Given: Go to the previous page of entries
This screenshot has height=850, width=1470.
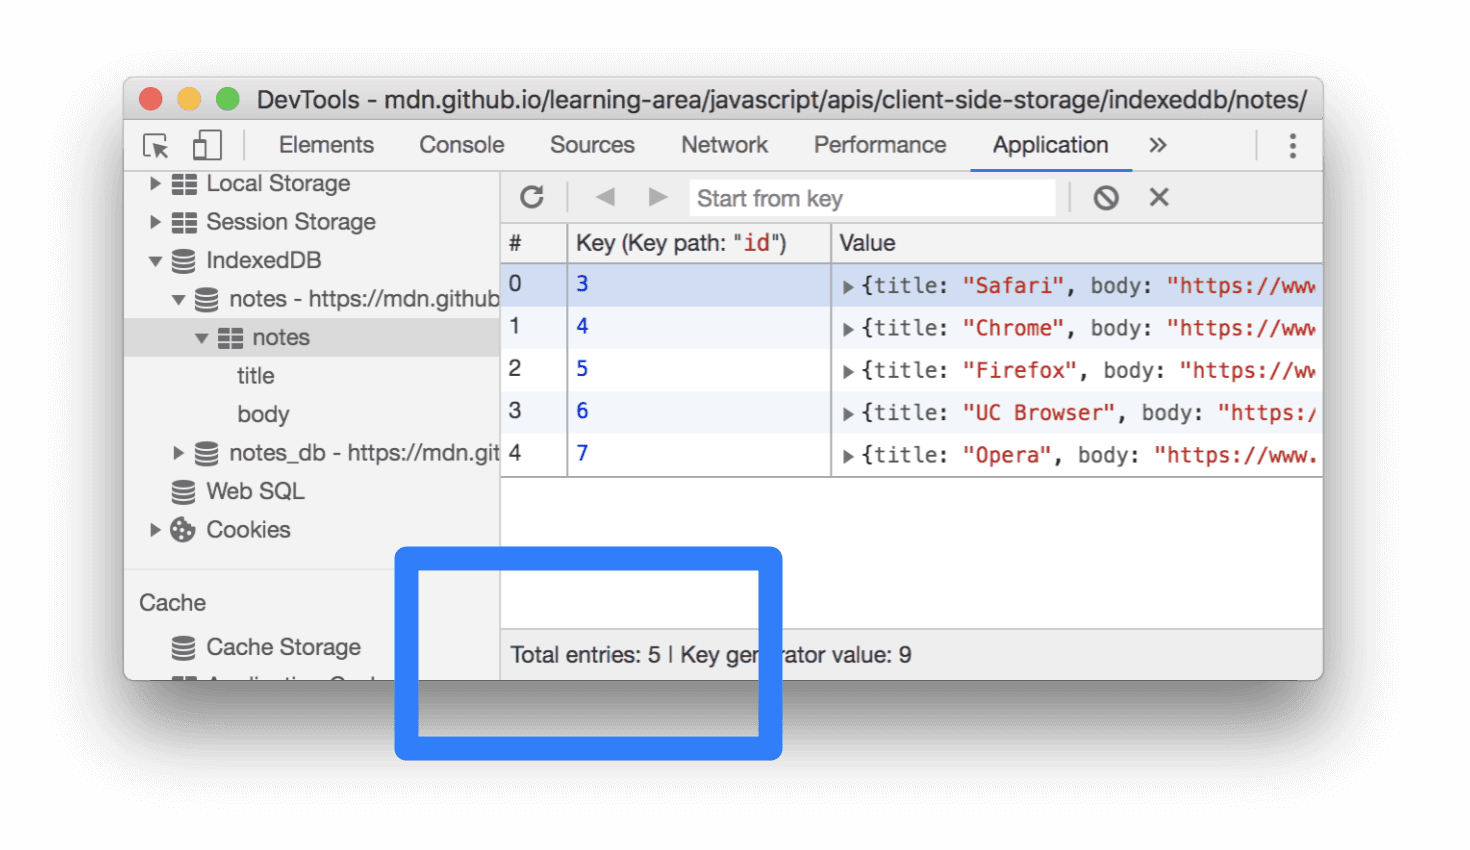Looking at the screenshot, I should pyautogui.click(x=604, y=197).
